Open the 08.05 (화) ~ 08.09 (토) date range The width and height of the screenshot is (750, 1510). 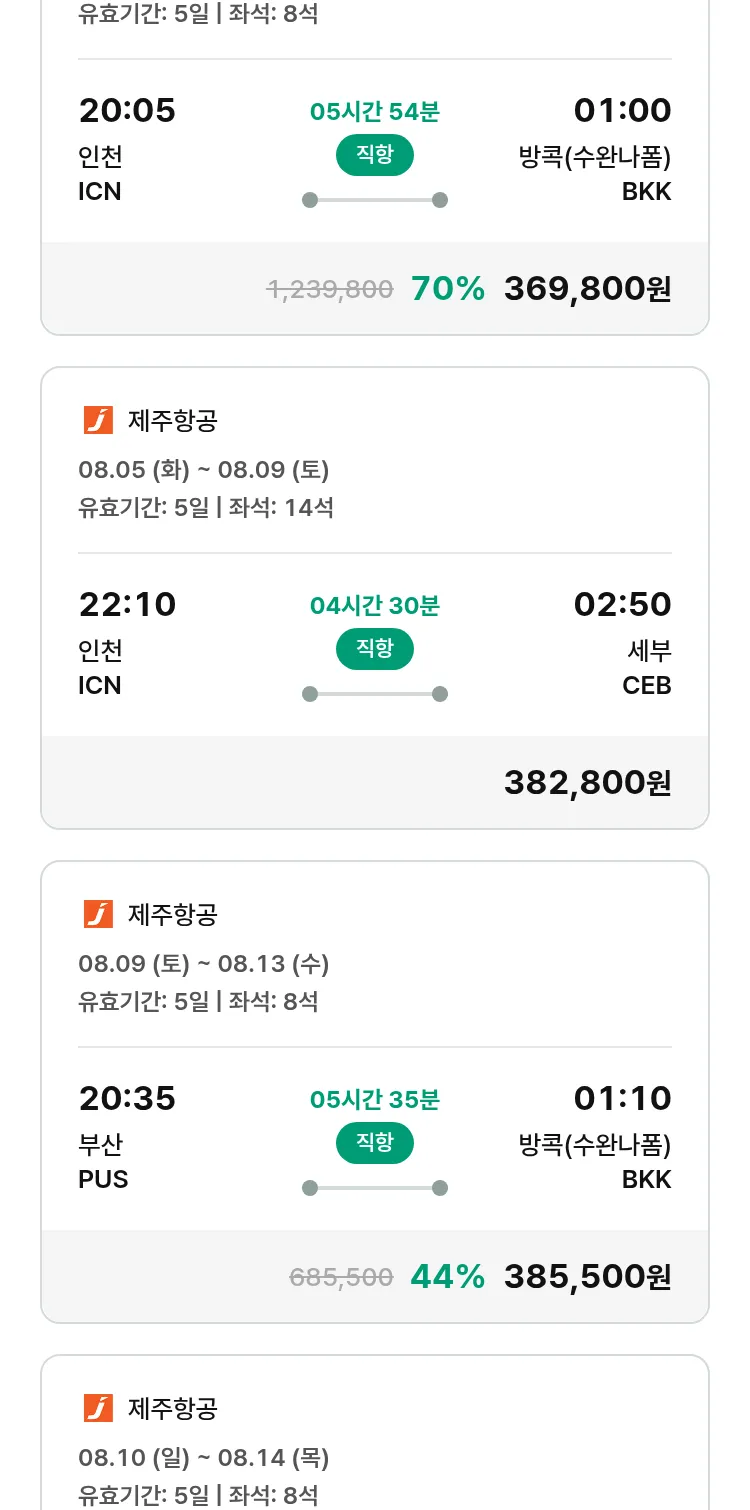204,469
